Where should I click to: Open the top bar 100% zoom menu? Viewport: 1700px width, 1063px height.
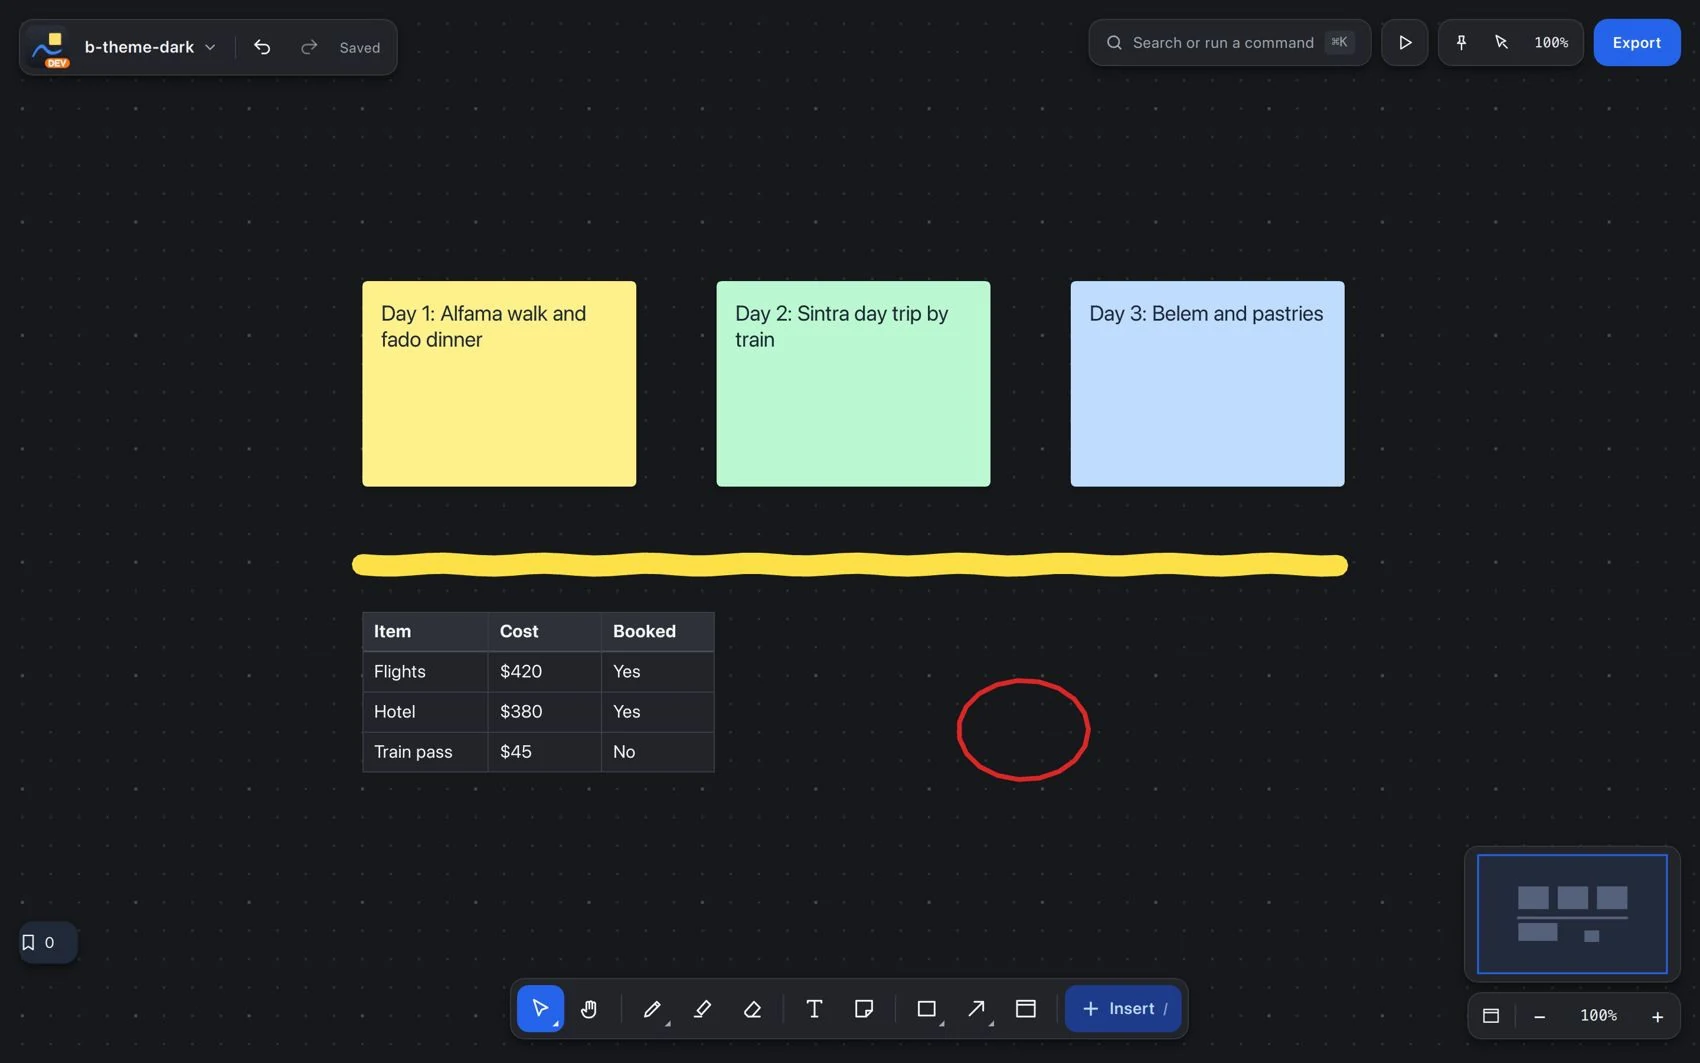pos(1551,42)
